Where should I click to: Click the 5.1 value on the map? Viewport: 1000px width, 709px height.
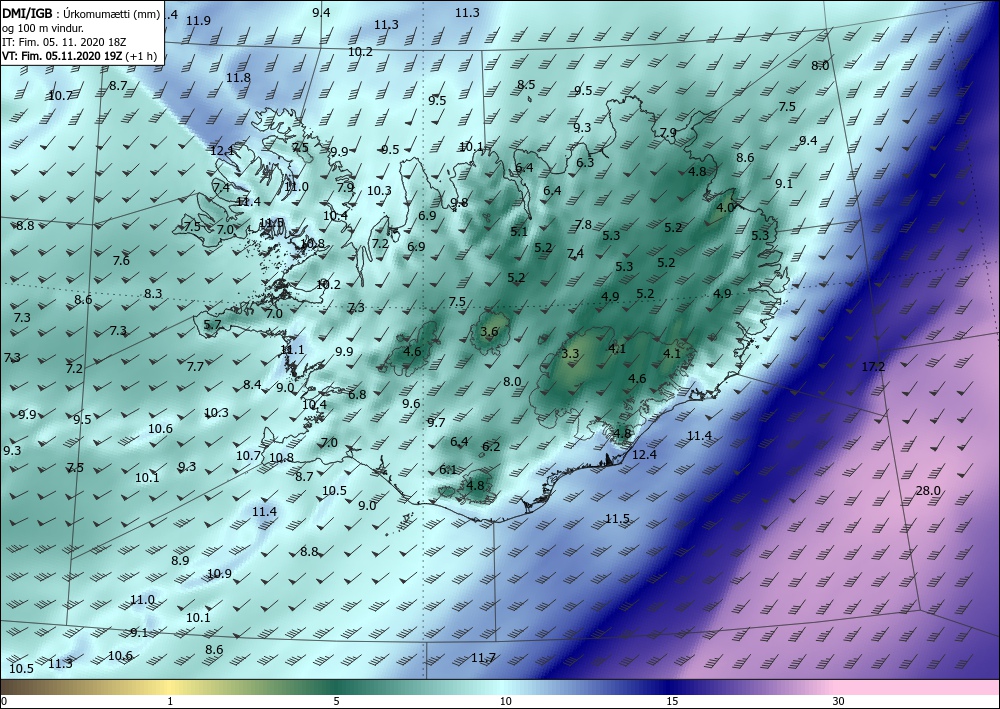519,231
